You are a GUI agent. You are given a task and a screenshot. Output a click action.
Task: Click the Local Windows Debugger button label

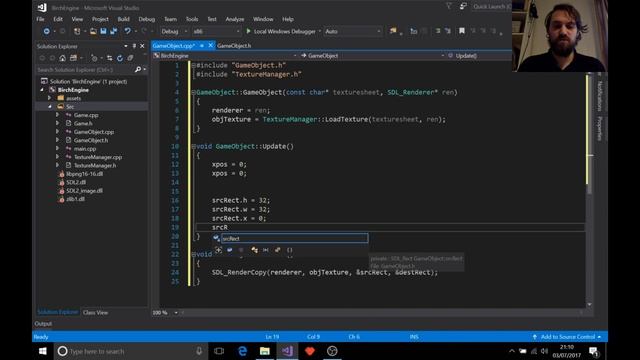pos(284,31)
